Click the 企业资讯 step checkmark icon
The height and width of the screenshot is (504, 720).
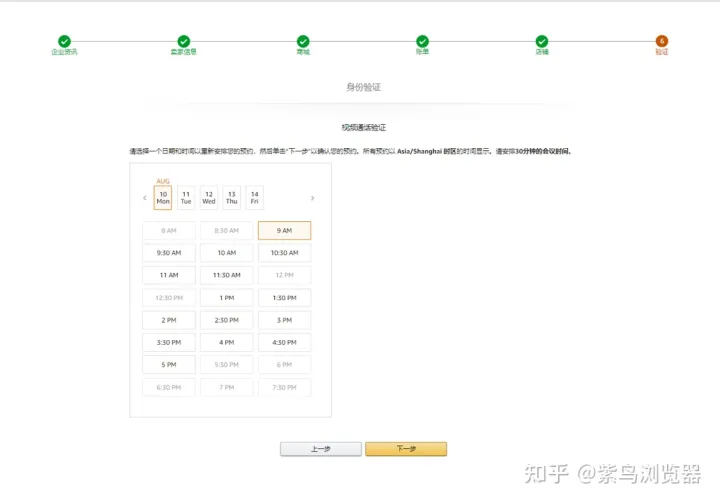tap(64, 41)
